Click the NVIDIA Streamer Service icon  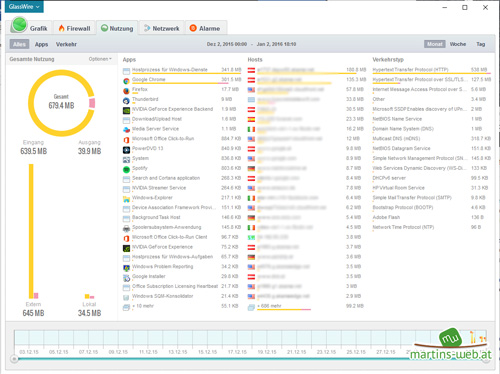click(x=126, y=189)
